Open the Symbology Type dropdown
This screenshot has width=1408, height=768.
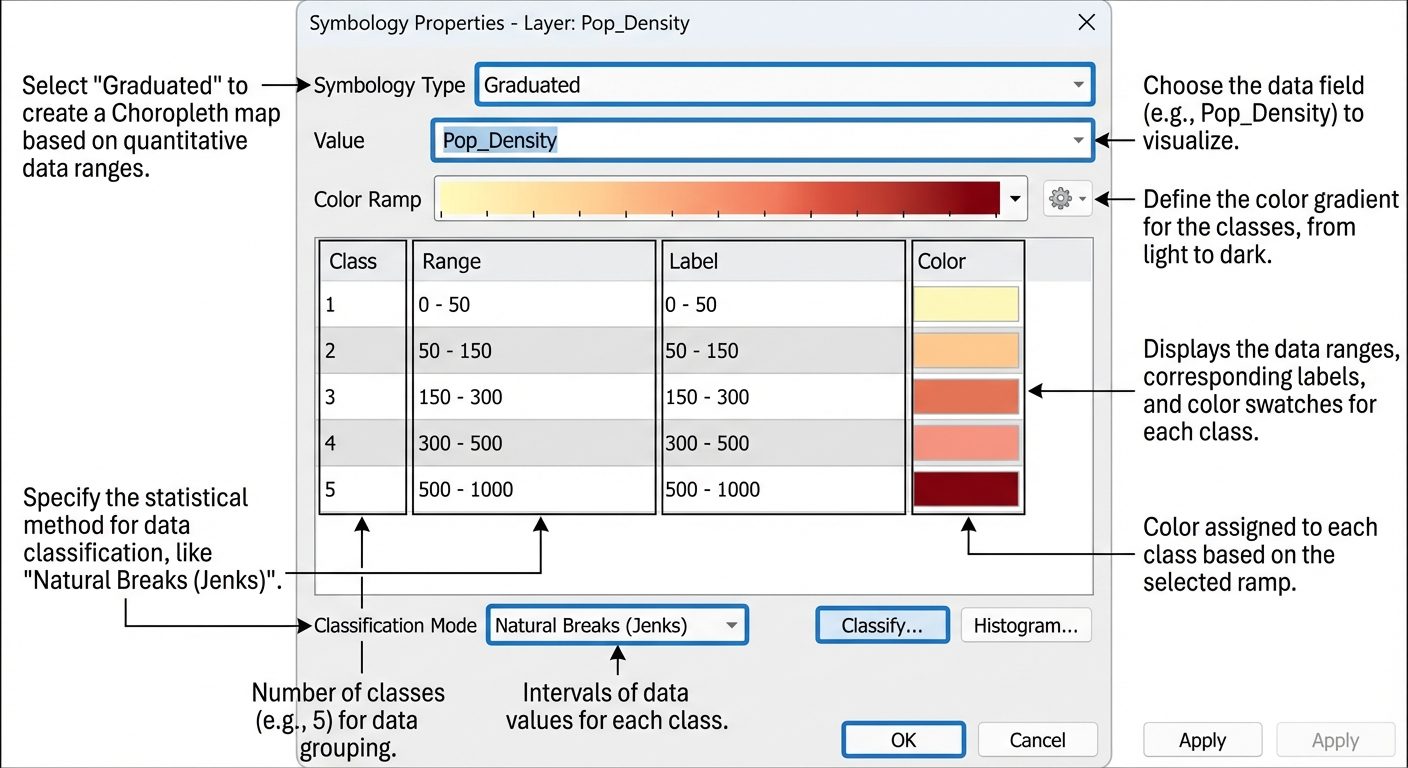point(1081,85)
